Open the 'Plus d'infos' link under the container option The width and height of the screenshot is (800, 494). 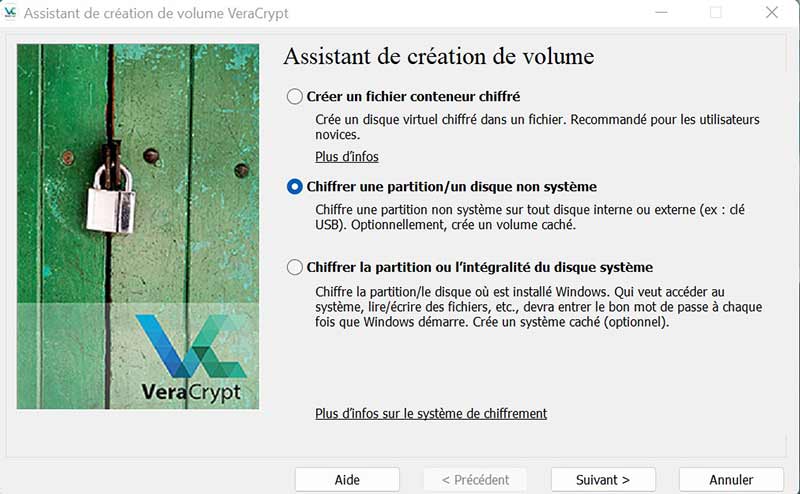(x=347, y=157)
